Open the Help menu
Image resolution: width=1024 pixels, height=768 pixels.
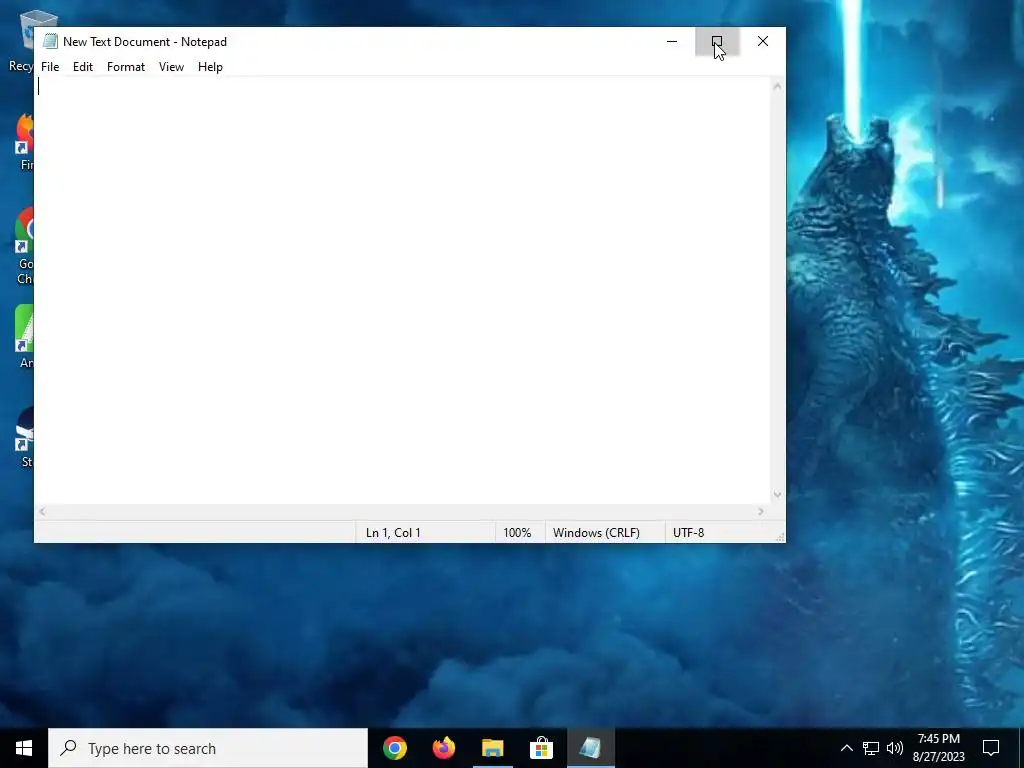click(x=210, y=67)
